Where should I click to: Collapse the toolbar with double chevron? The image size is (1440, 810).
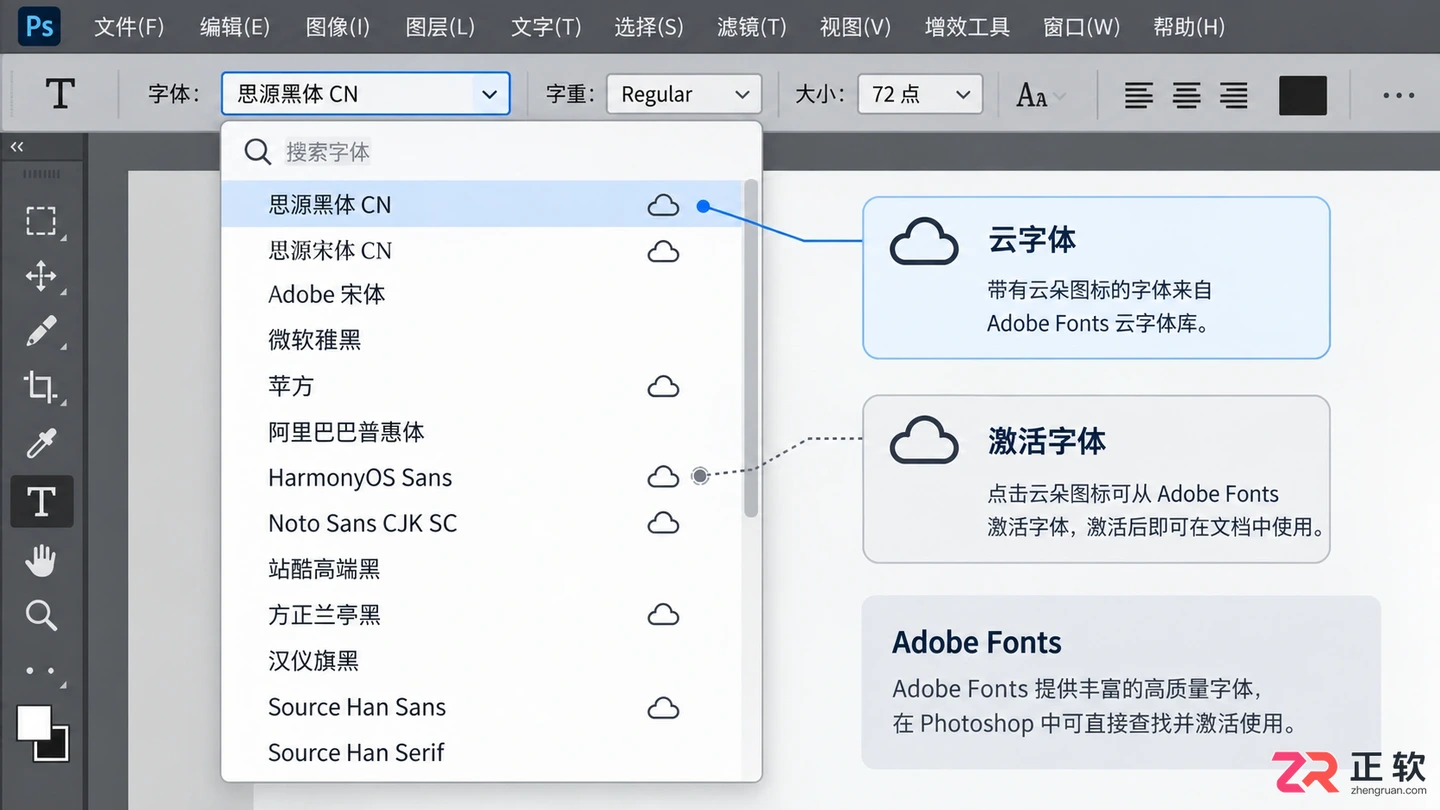tap(17, 147)
